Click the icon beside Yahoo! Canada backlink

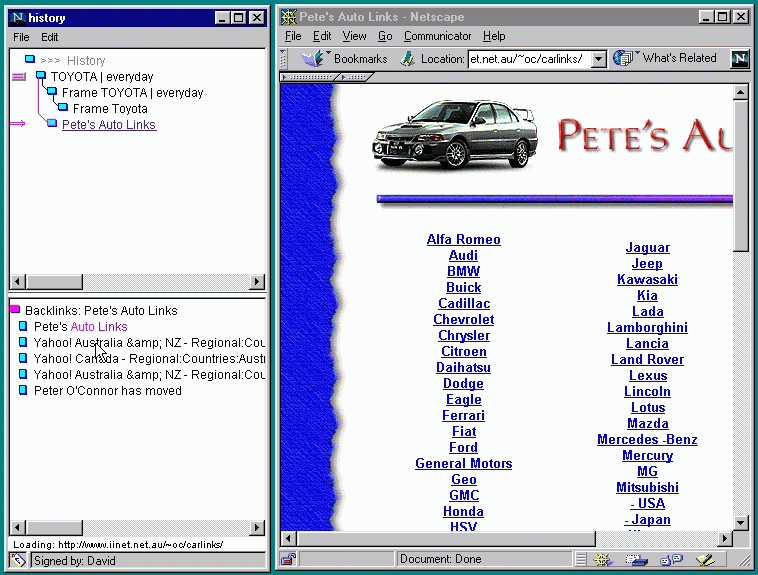coord(23,358)
